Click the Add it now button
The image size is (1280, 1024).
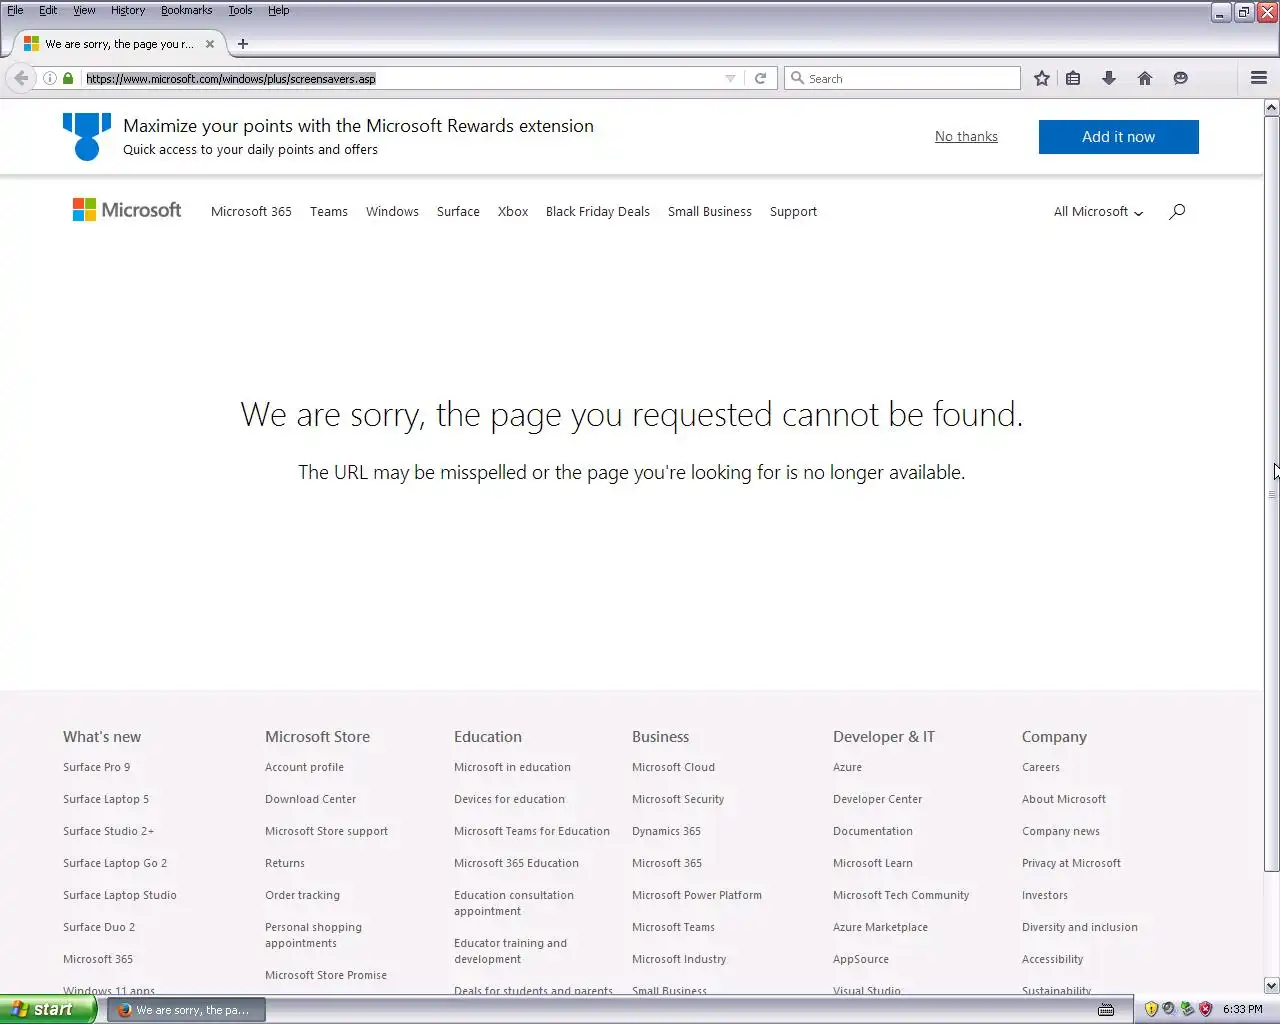tap(1118, 137)
